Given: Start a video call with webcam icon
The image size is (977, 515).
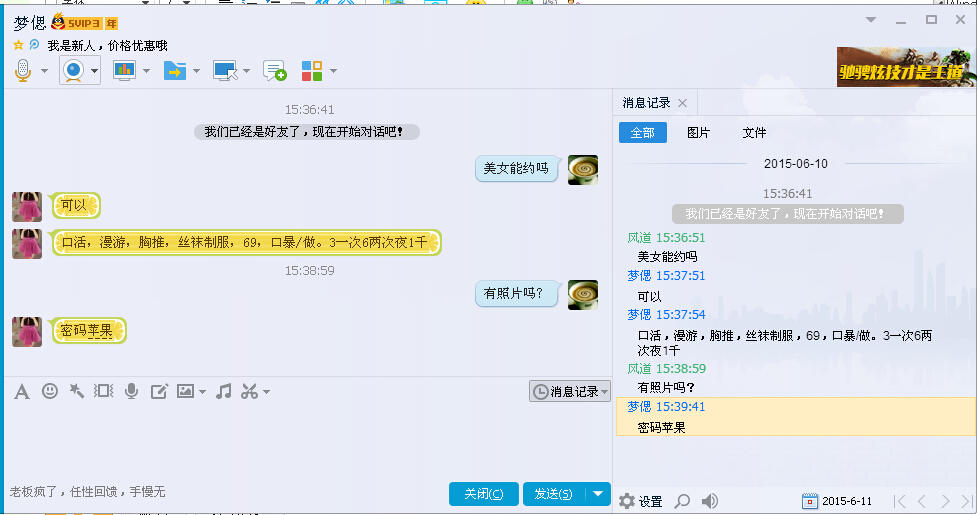Looking at the screenshot, I should click(74, 70).
